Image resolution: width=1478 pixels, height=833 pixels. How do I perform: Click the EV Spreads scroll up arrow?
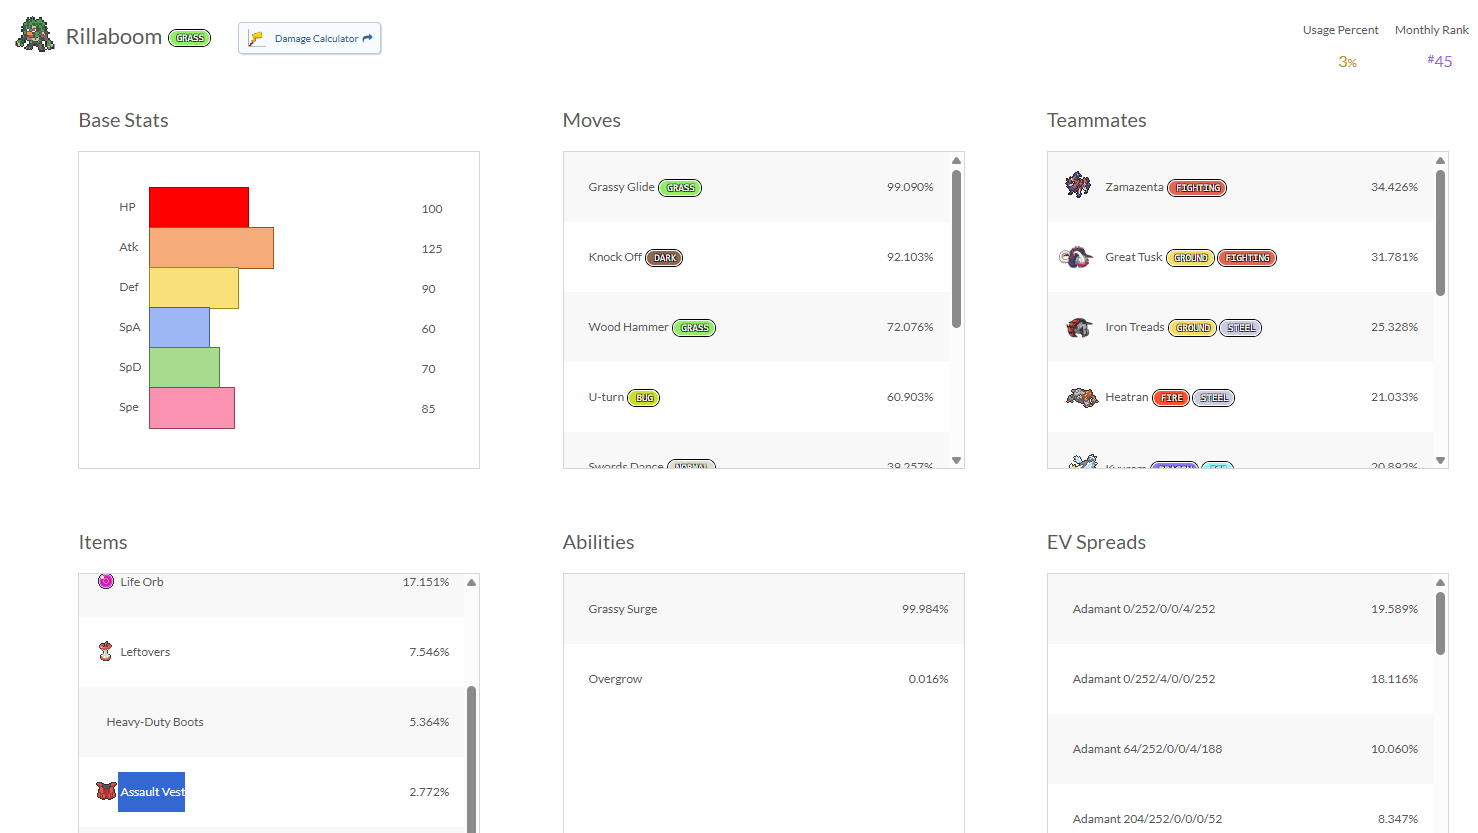pos(1440,582)
